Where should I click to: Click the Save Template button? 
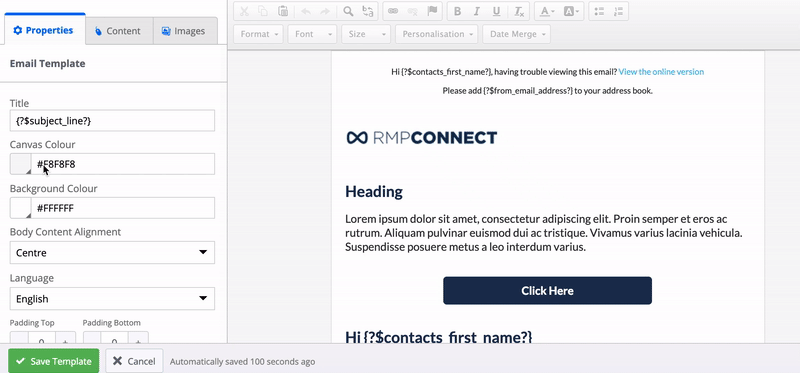(x=54, y=361)
